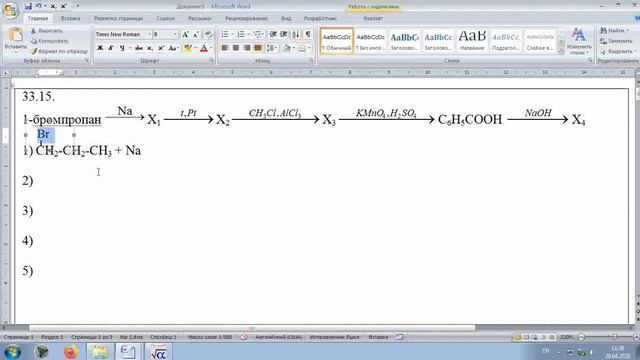Open the Font dialog launcher (Шрифт)
Viewport: 640px width, 360px height.
(212, 60)
